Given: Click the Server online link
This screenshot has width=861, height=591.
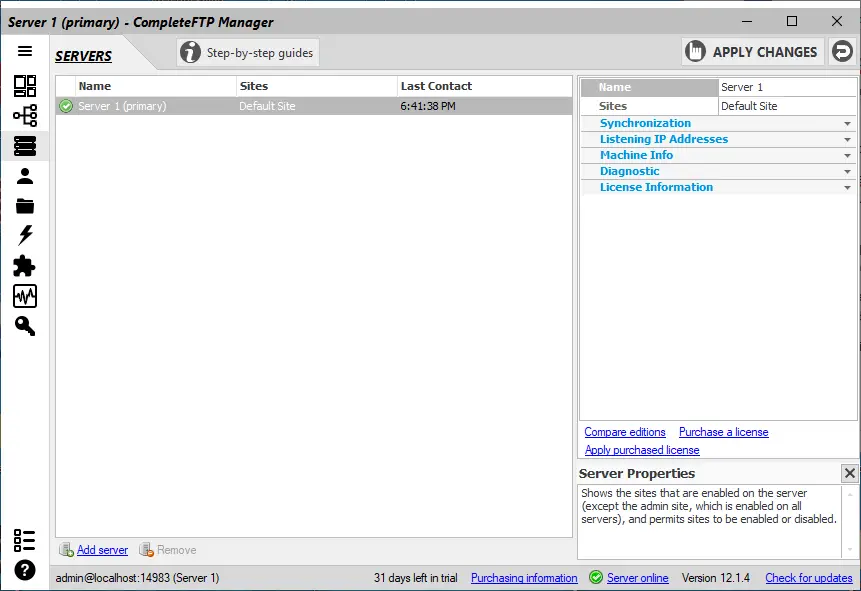Looking at the screenshot, I should tap(638, 578).
